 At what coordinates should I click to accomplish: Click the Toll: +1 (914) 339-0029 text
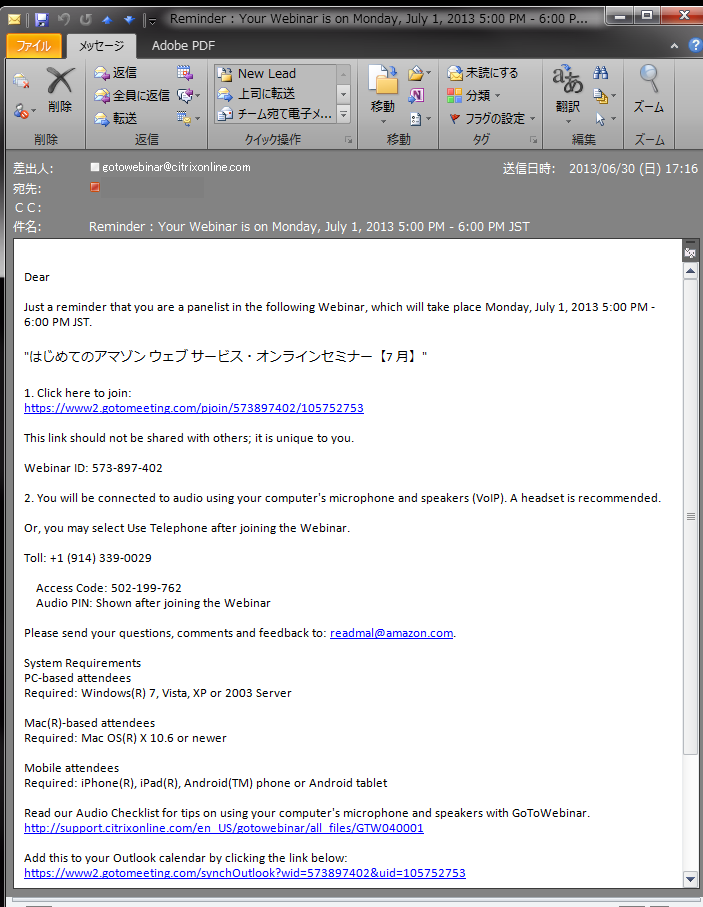click(87, 558)
